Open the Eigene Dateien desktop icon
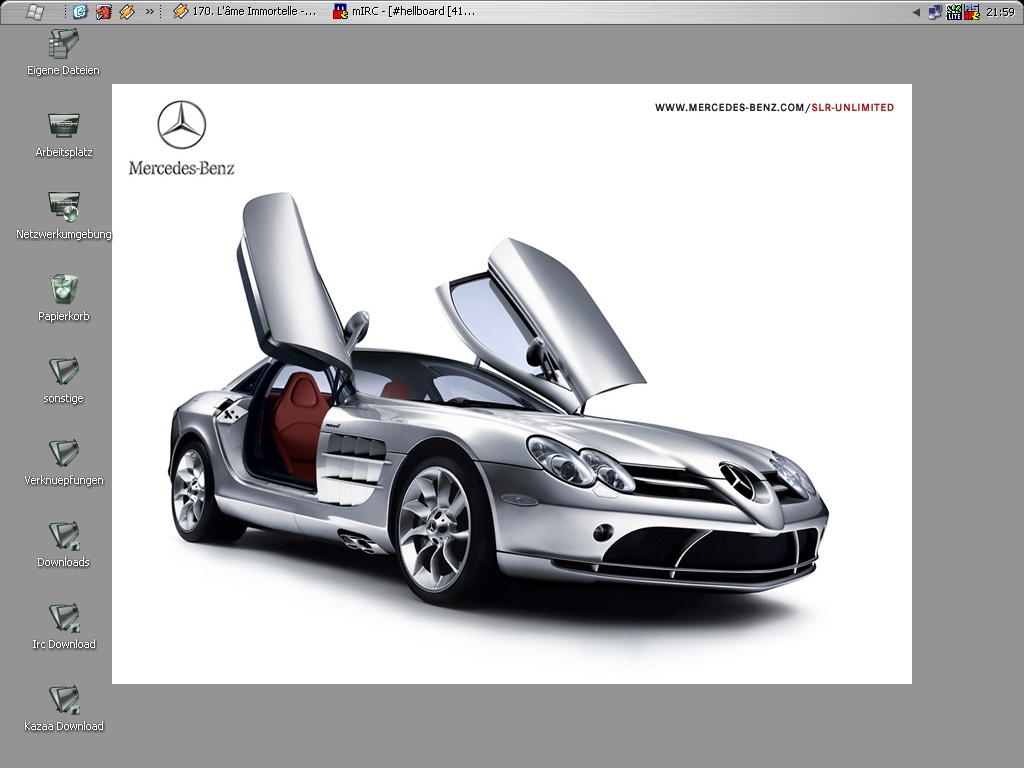The image size is (1024, 768). 63,45
